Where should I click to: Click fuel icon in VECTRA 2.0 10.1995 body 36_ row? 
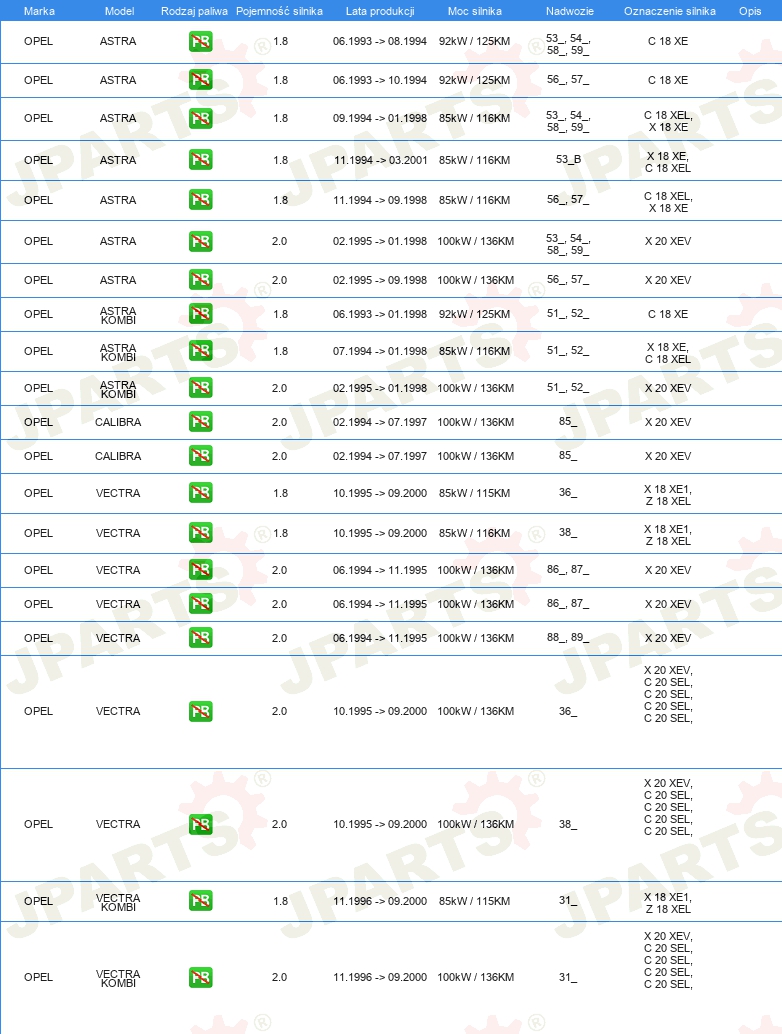pyautogui.click(x=200, y=712)
